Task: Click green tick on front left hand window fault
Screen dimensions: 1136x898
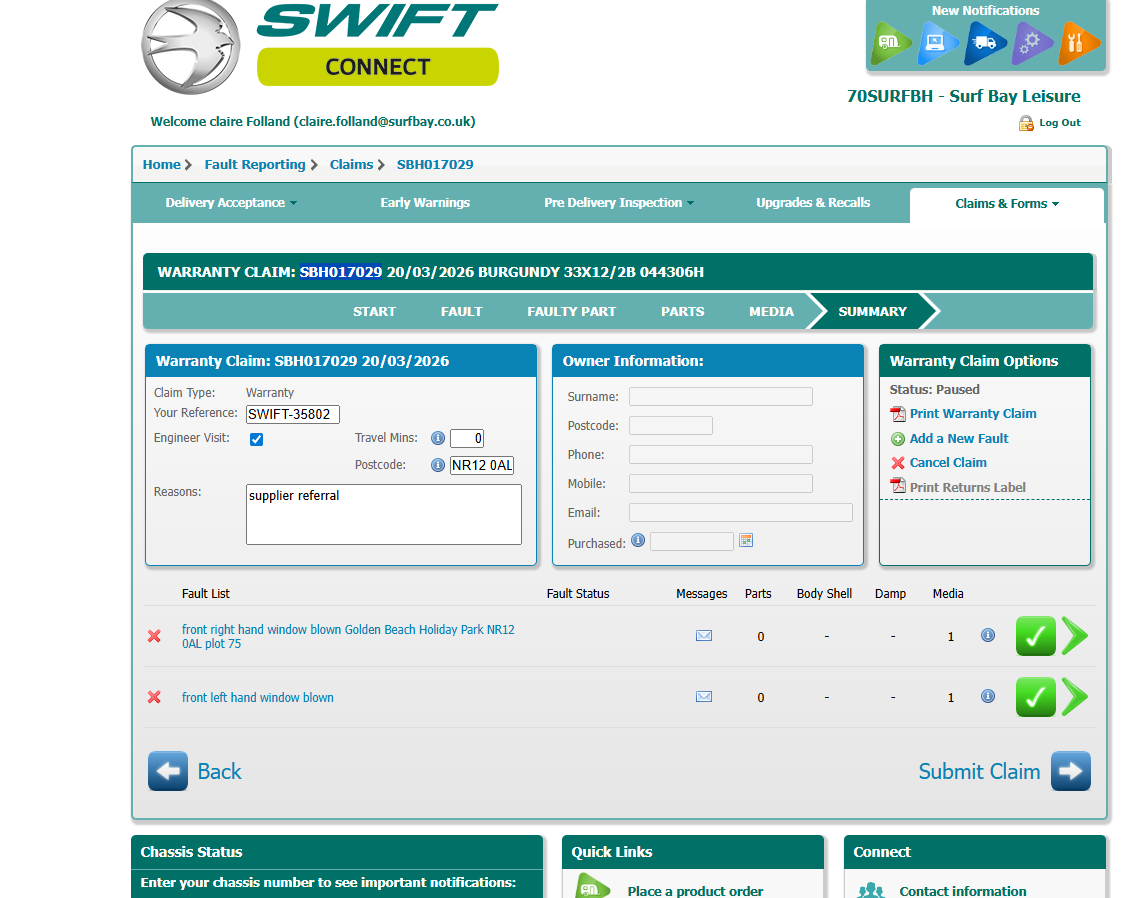Action: (1035, 697)
